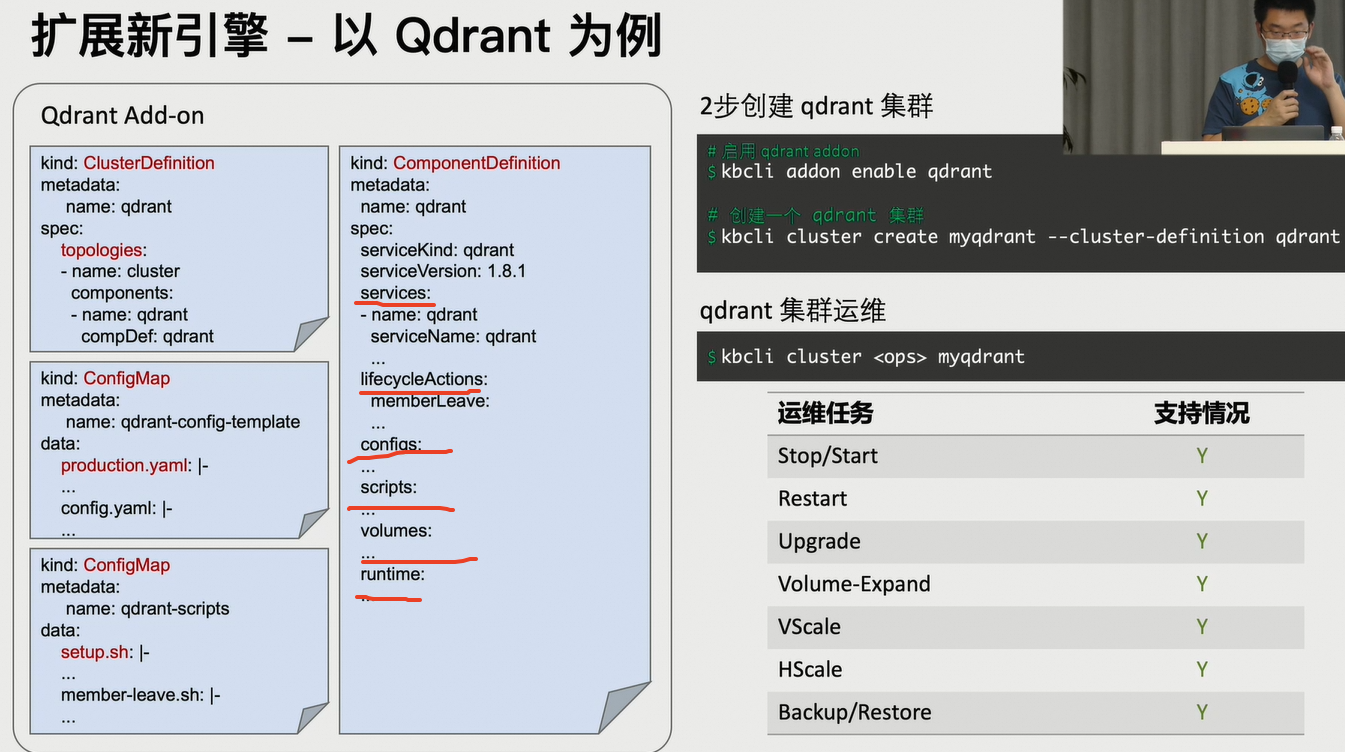The height and width of the screenshot is (752, 1345).
Task: Select the "services:" key
Action: pos(395,293)
